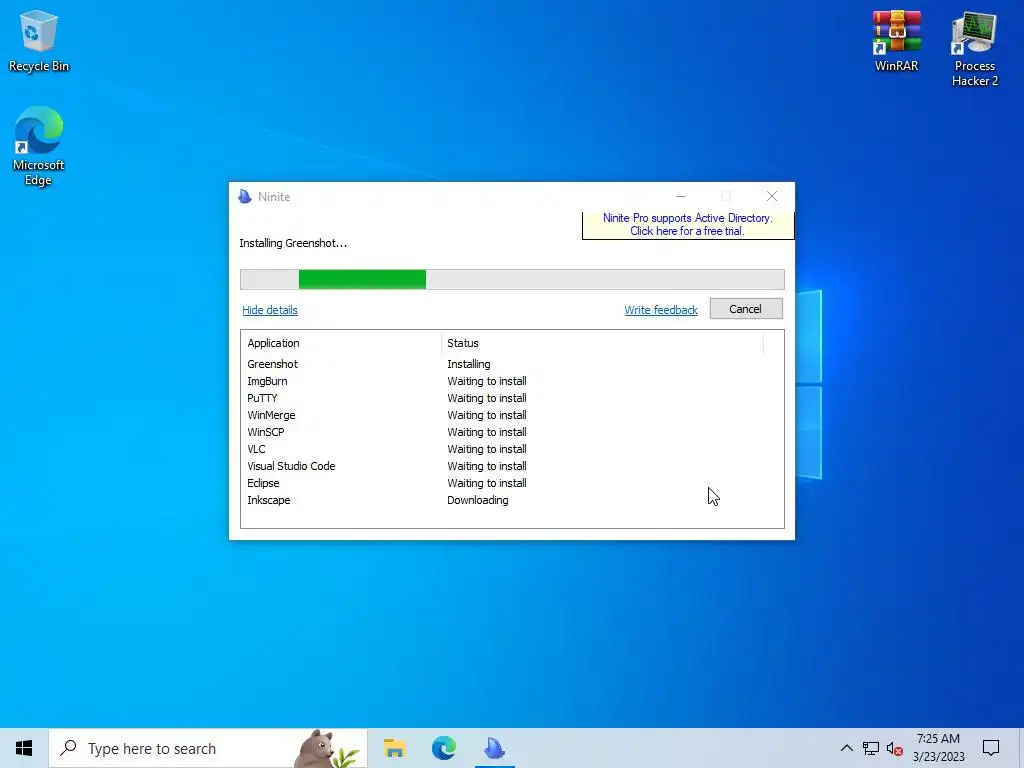Click the bear illustration in search box

point(327,748)
